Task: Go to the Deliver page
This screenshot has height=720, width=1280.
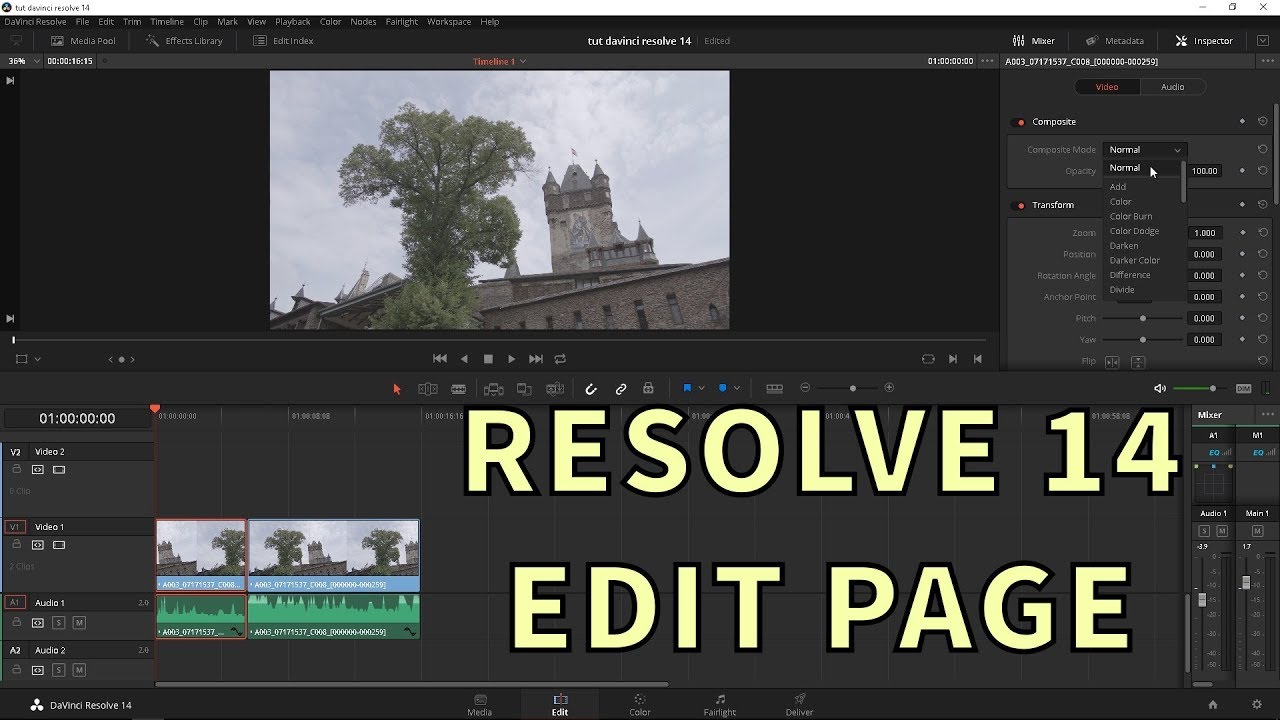Action: pos(799,705)
